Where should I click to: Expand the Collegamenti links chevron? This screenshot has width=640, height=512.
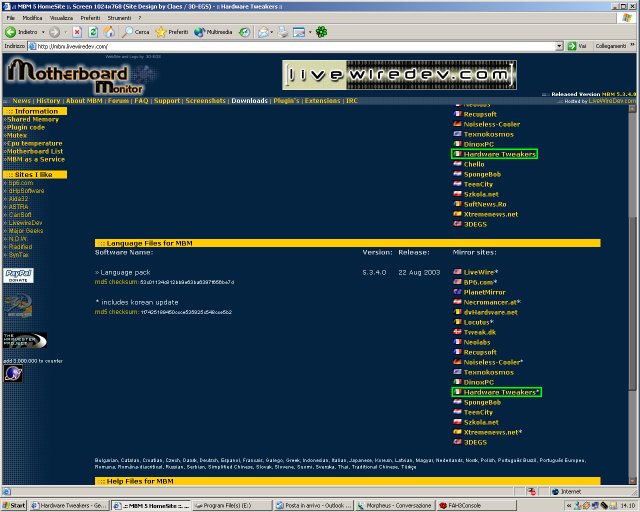point(632,45)
